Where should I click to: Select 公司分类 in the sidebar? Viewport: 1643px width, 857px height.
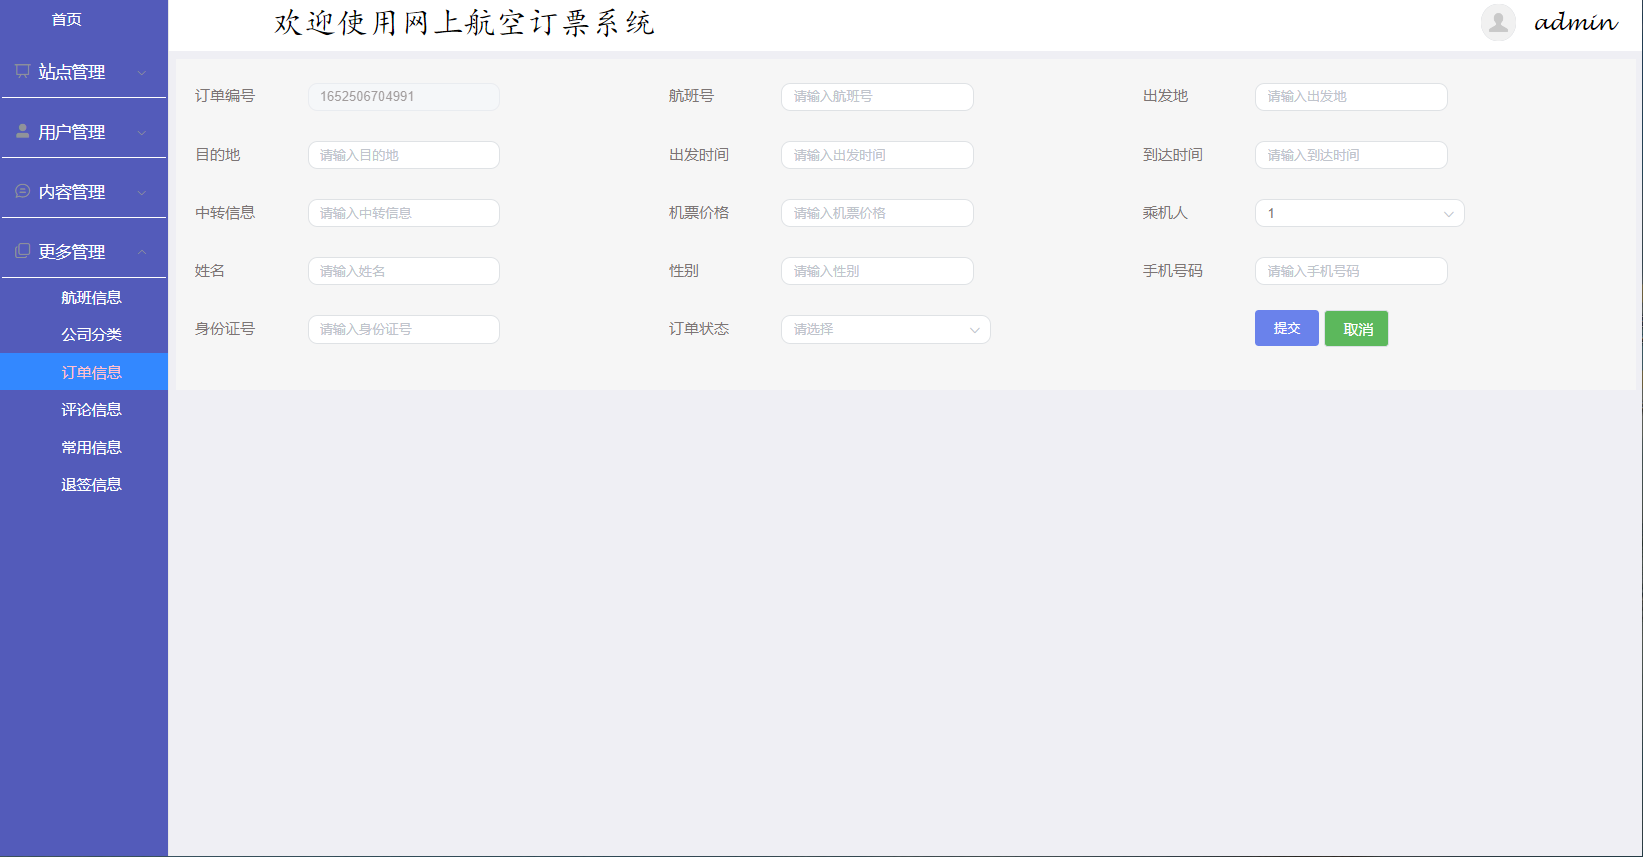[91, 334]
